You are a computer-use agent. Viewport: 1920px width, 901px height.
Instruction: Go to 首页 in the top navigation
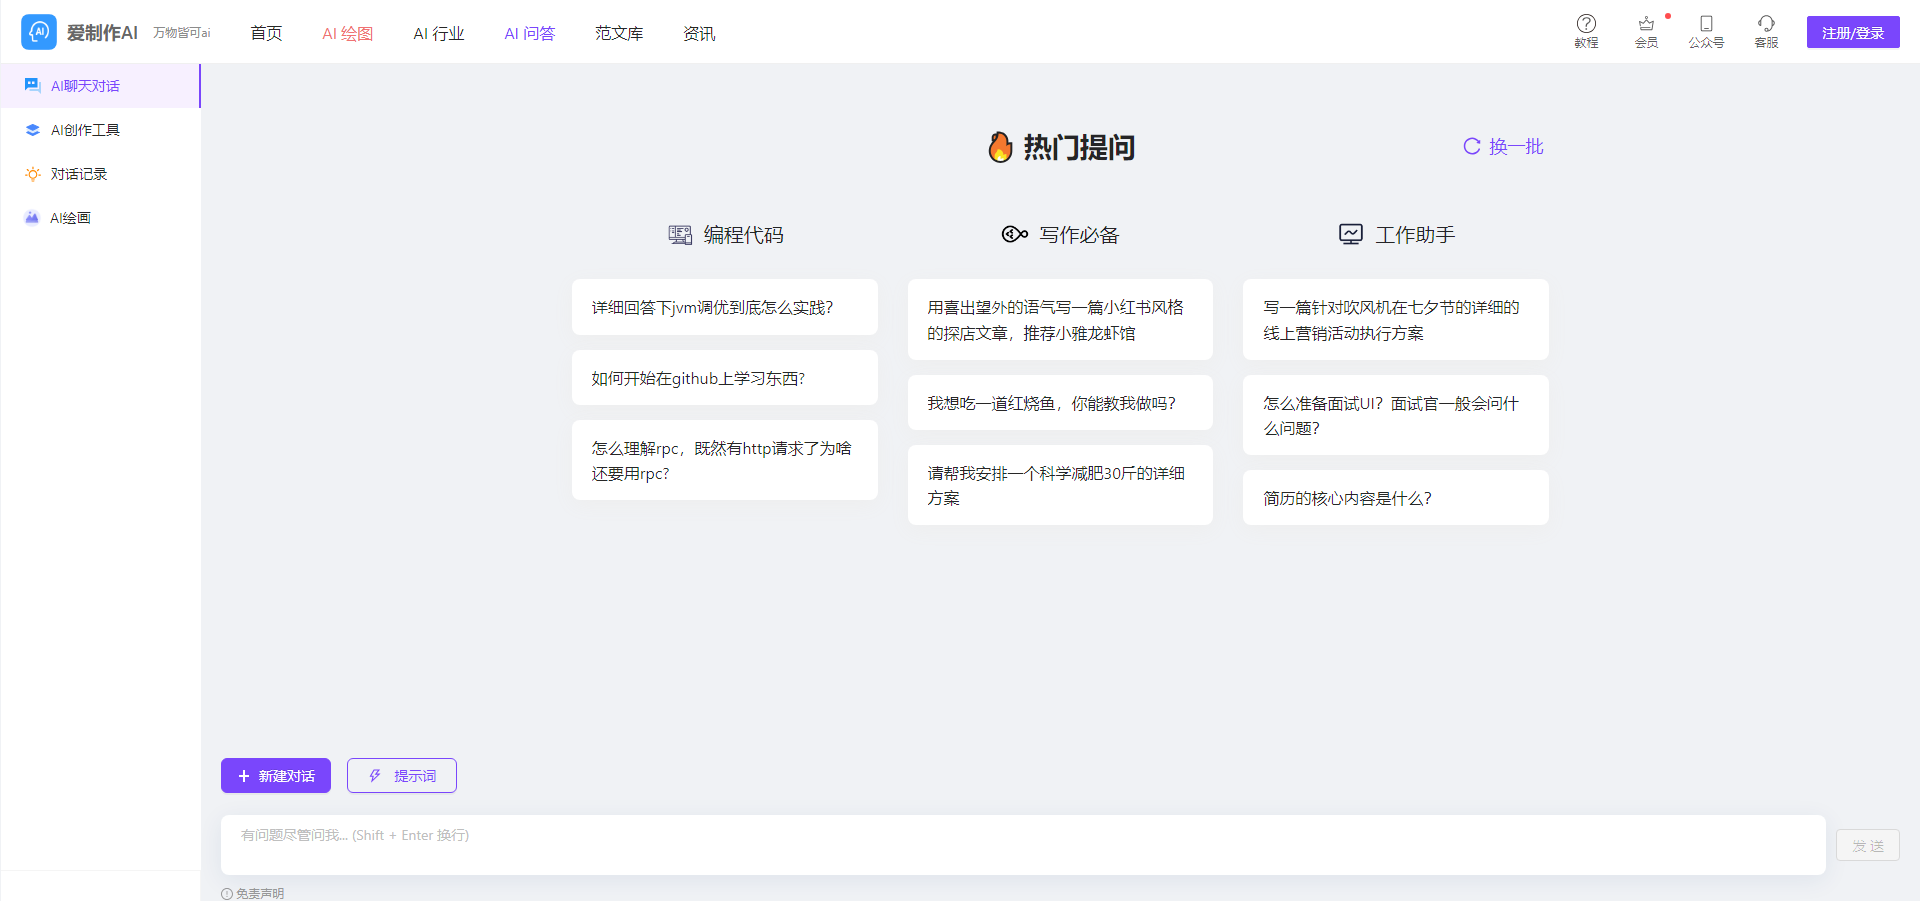point(266,33)
